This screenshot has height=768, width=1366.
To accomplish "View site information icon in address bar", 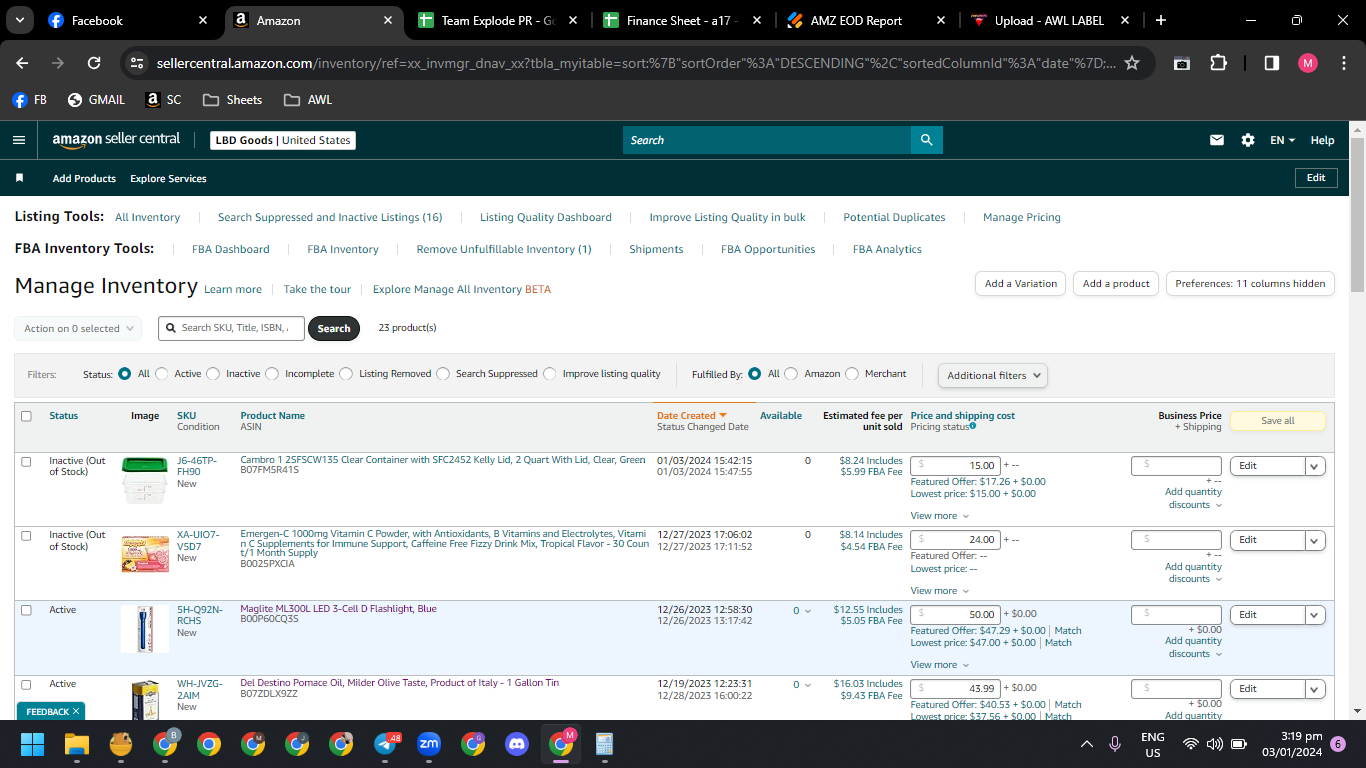I will [138, 63].
